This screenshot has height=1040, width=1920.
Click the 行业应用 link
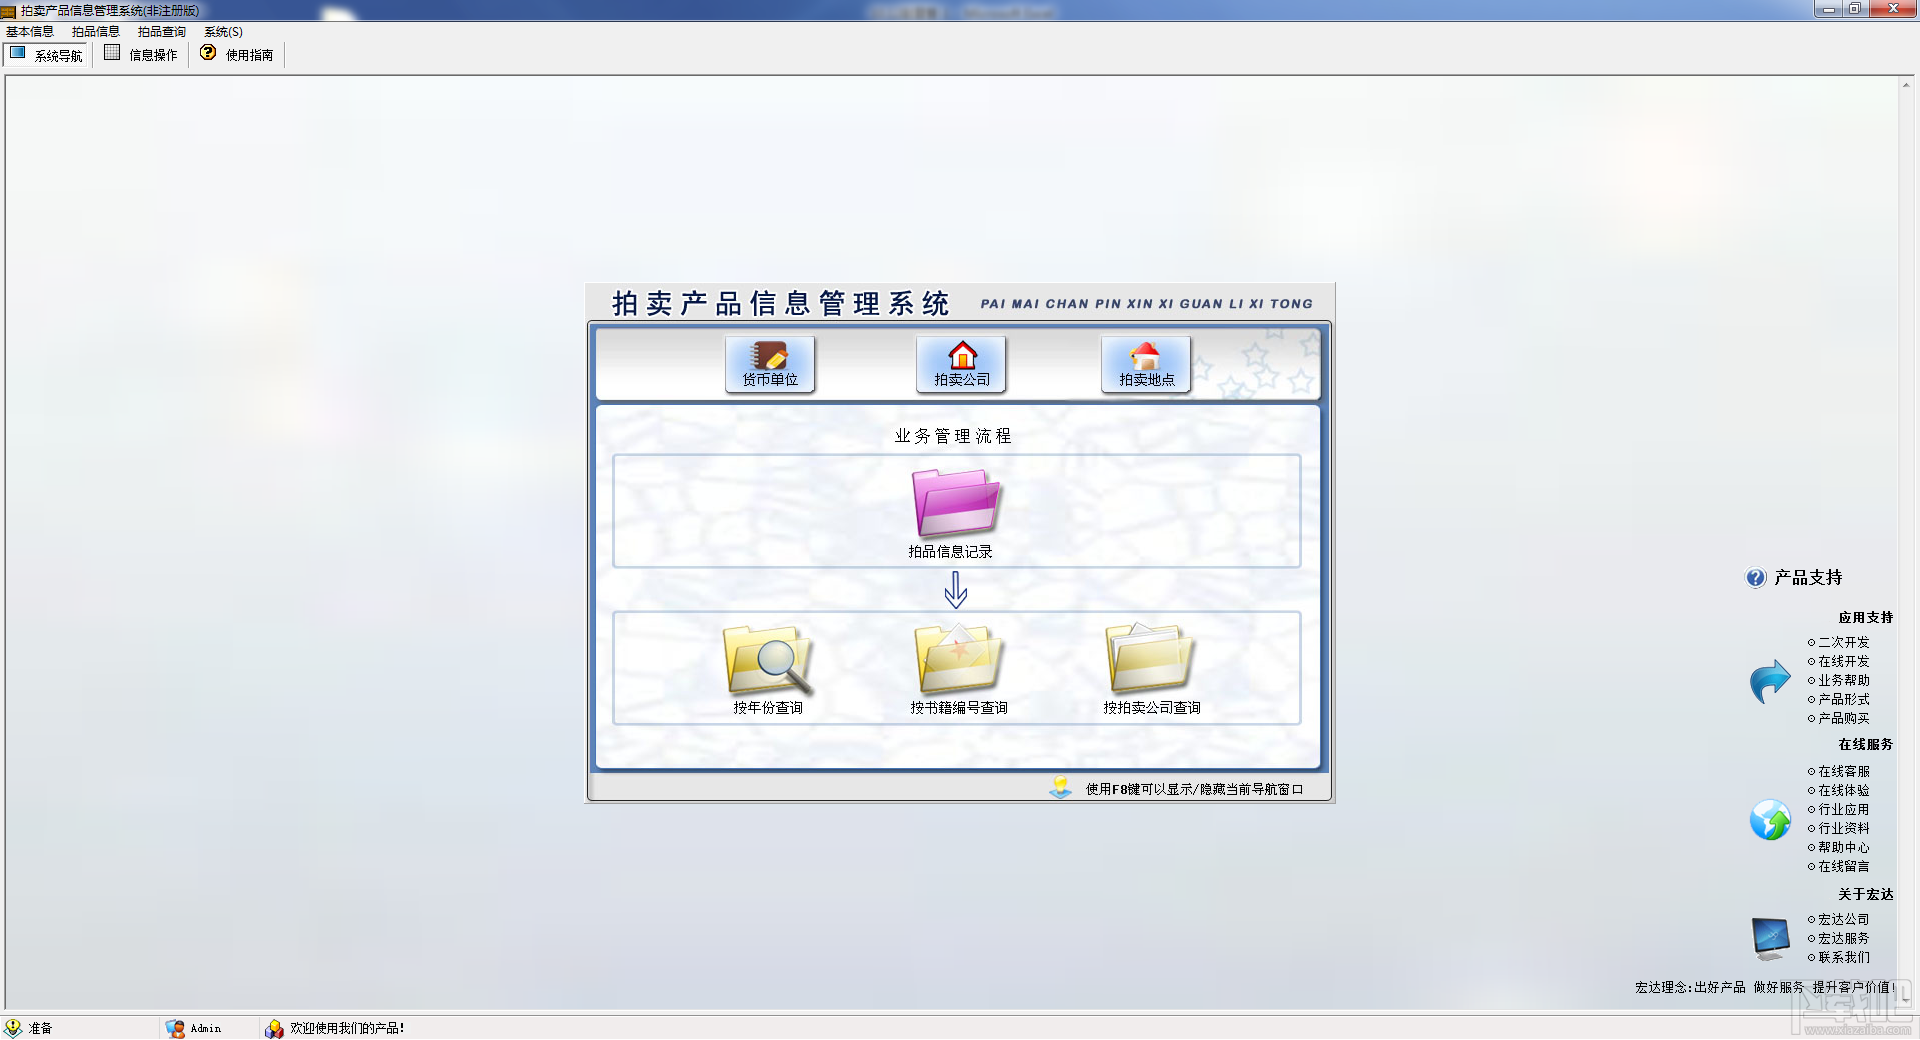coord(1843,809)
